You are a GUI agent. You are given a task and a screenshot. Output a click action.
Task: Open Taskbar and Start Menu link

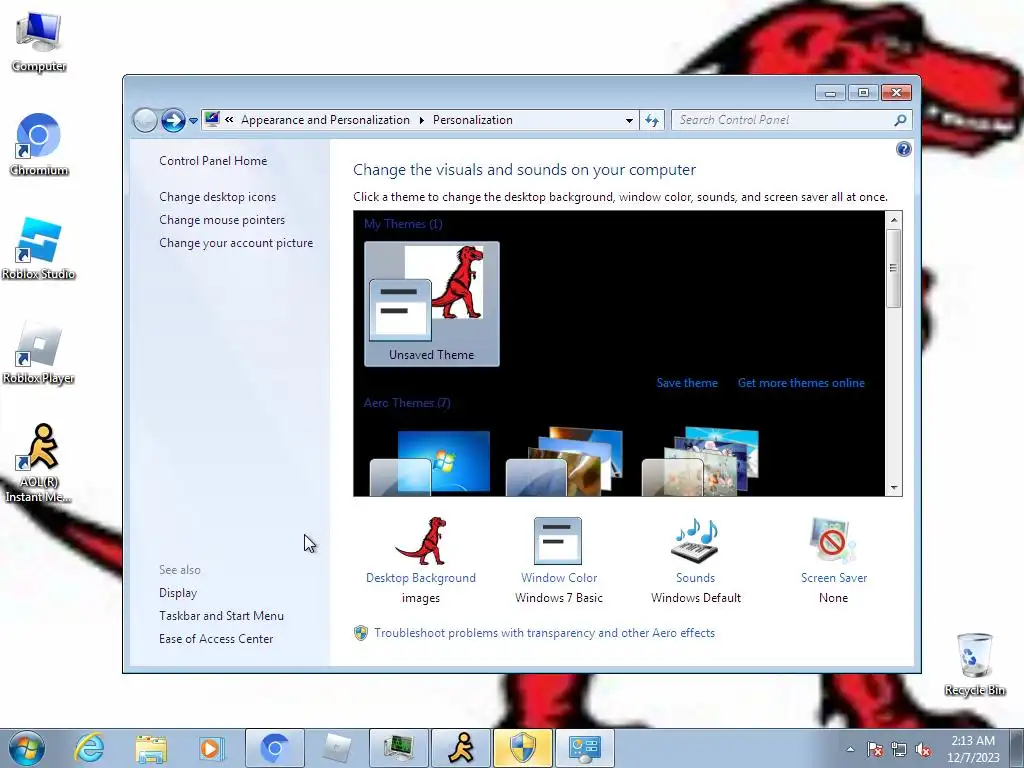pyautogui.click(x=221, y=616)
